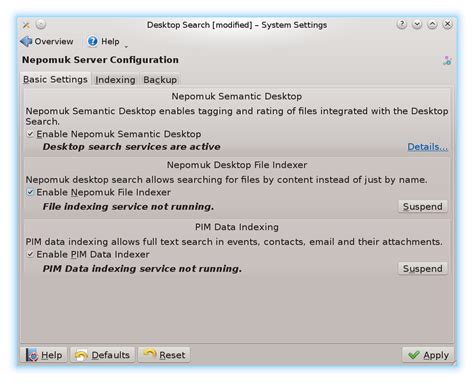The height and width of the screenshot is (383, 474).
Task: Toggle Enable PIM Data Indexer checkbox
Action: [30, 254]
